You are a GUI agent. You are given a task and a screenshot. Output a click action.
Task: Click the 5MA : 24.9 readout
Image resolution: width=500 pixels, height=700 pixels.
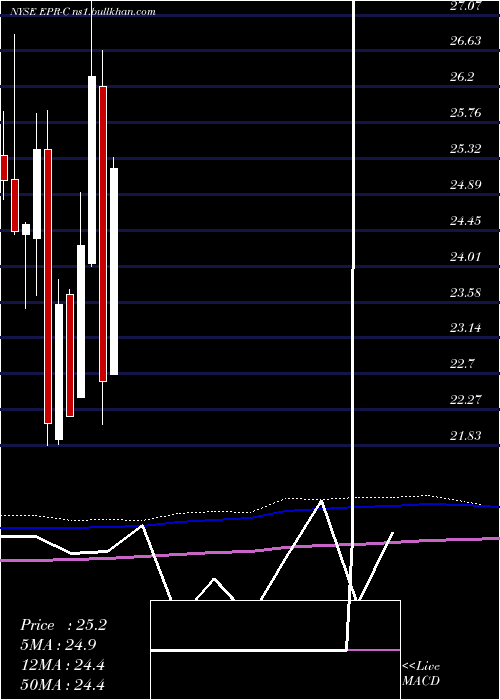click(x=58, y=645)
